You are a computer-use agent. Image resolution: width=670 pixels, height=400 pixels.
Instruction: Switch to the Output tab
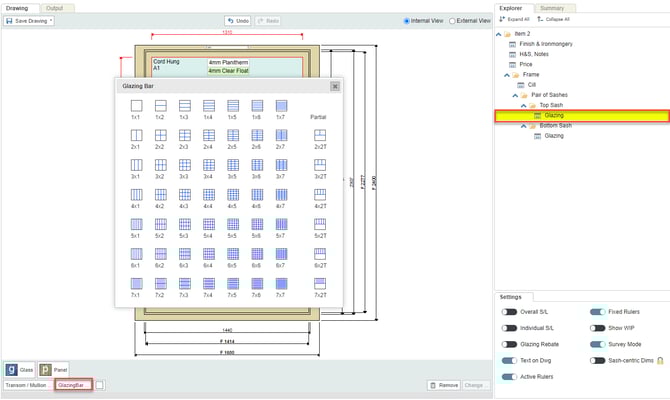[54, 7]
